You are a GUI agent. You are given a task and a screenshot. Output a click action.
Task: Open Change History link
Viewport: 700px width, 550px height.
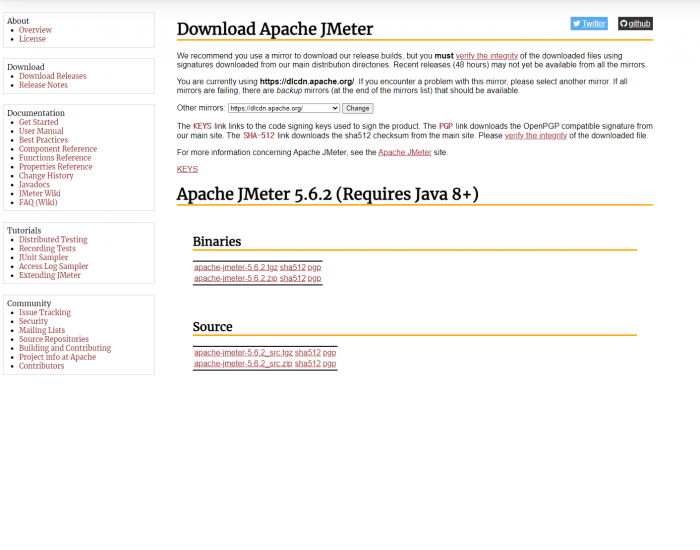pyautogui.click(x=46, y=175)
